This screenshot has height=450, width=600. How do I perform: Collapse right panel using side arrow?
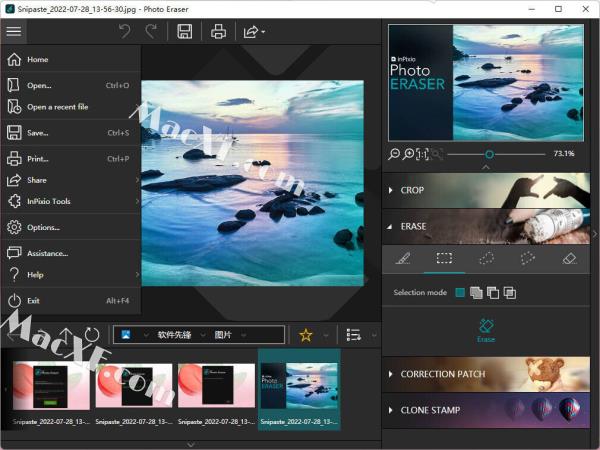[x=595, y=233]
